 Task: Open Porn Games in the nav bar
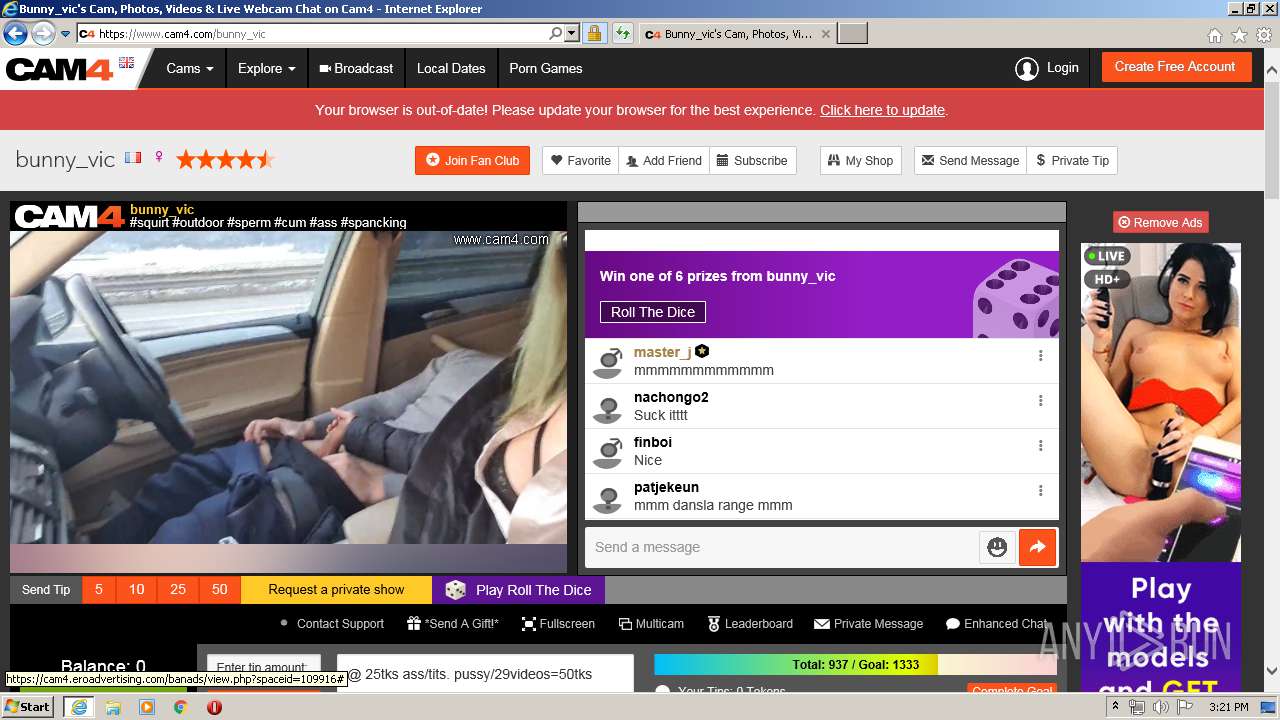546,69
